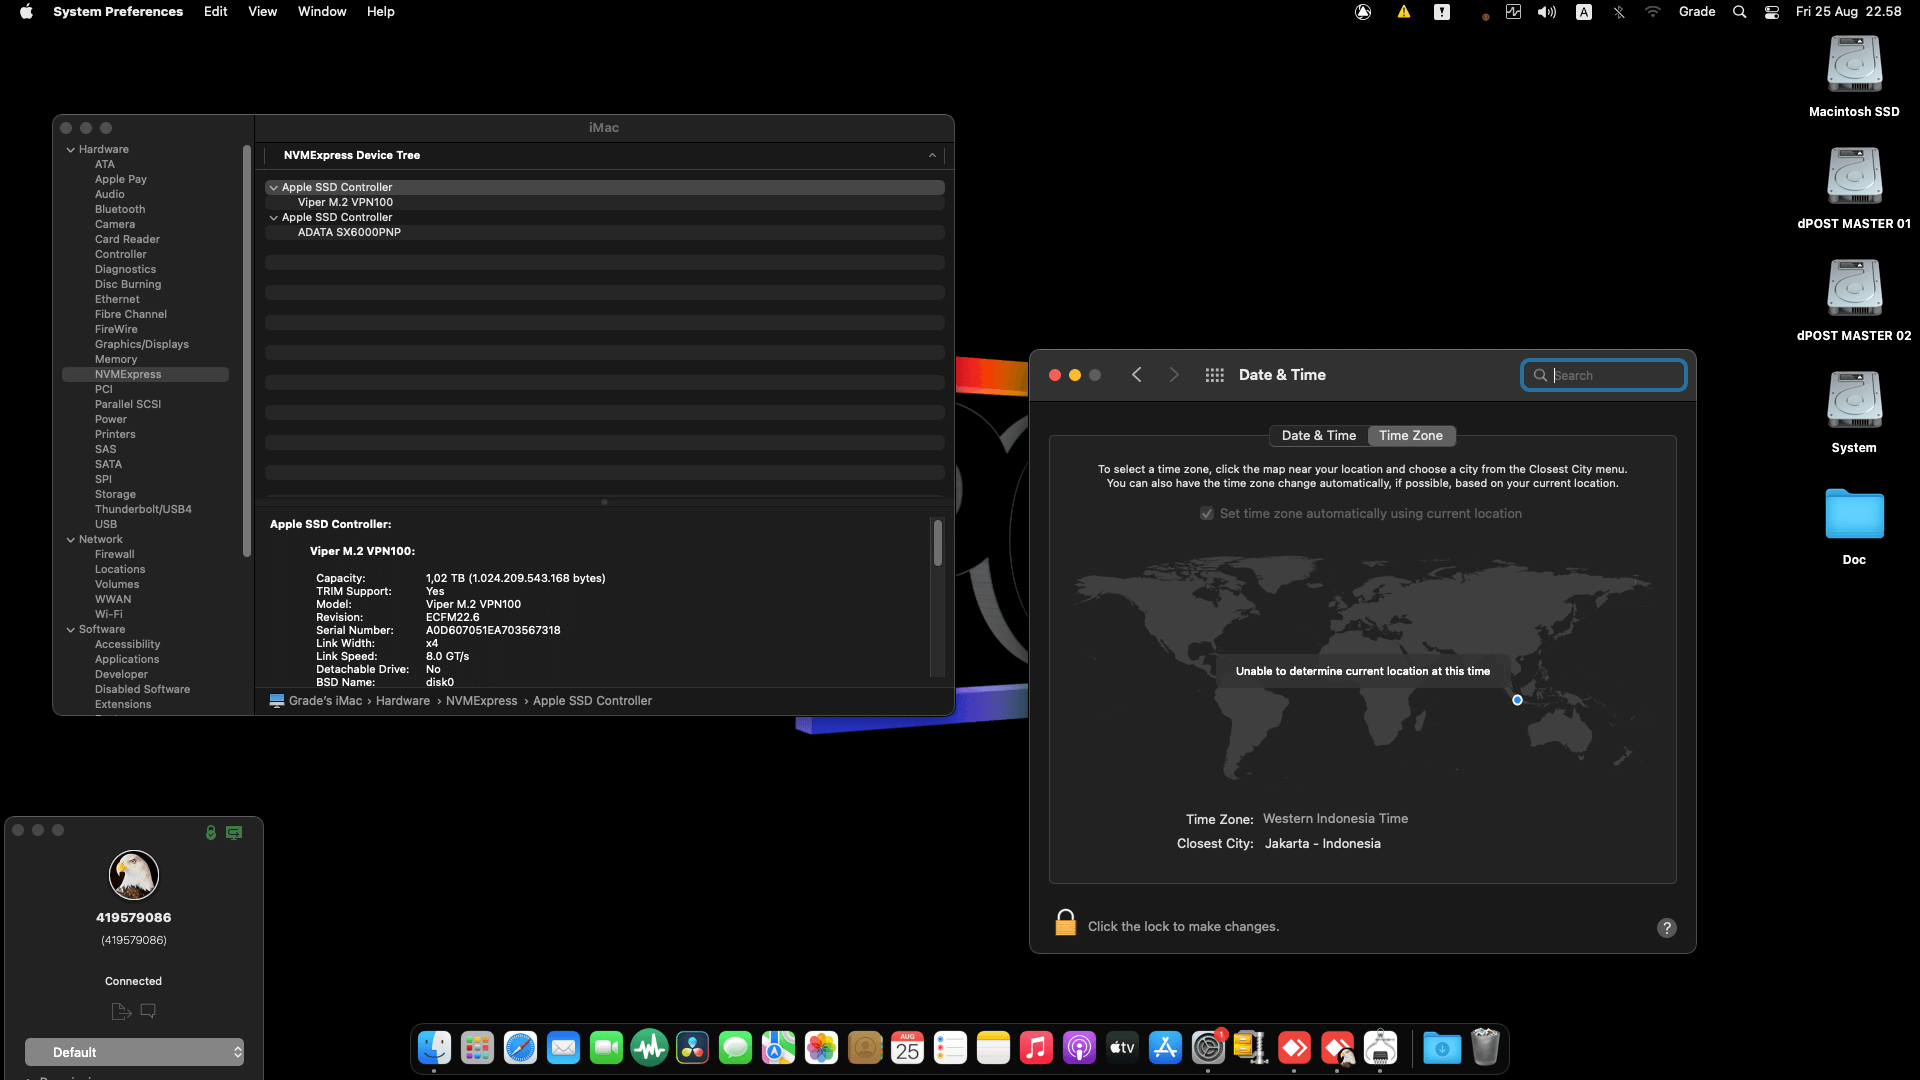Click Hardware in the path bar
This screenshot has height=1080, width=1920.
click(403, 701)
